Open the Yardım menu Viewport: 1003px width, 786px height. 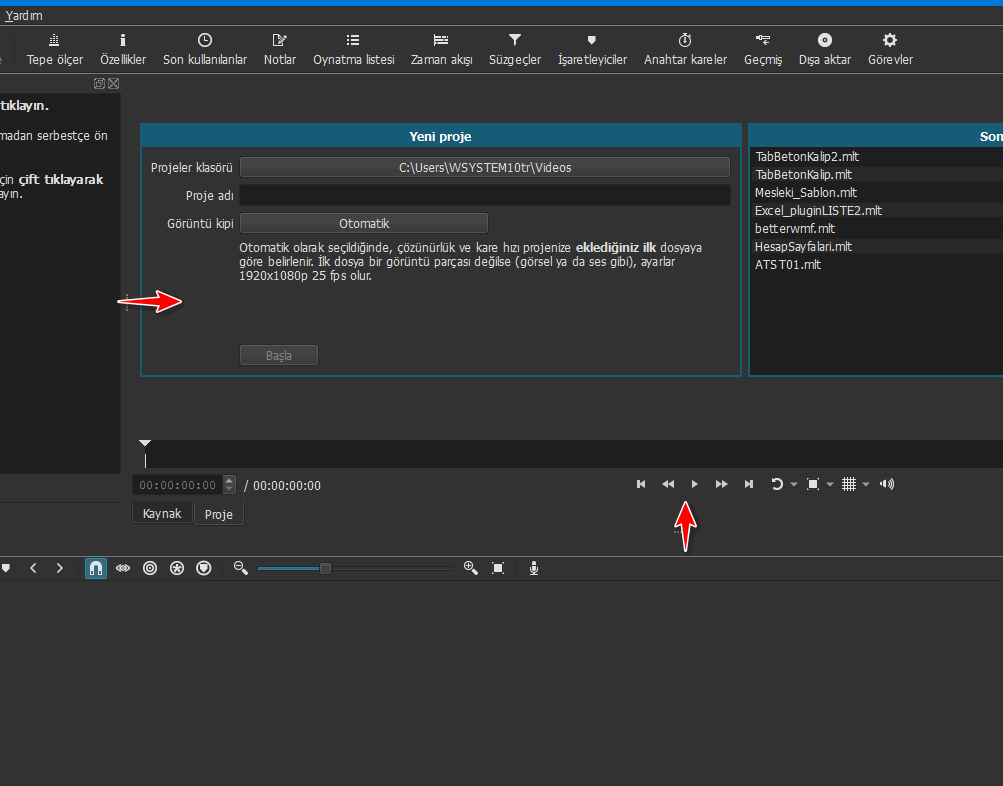(x=24, y=16)
